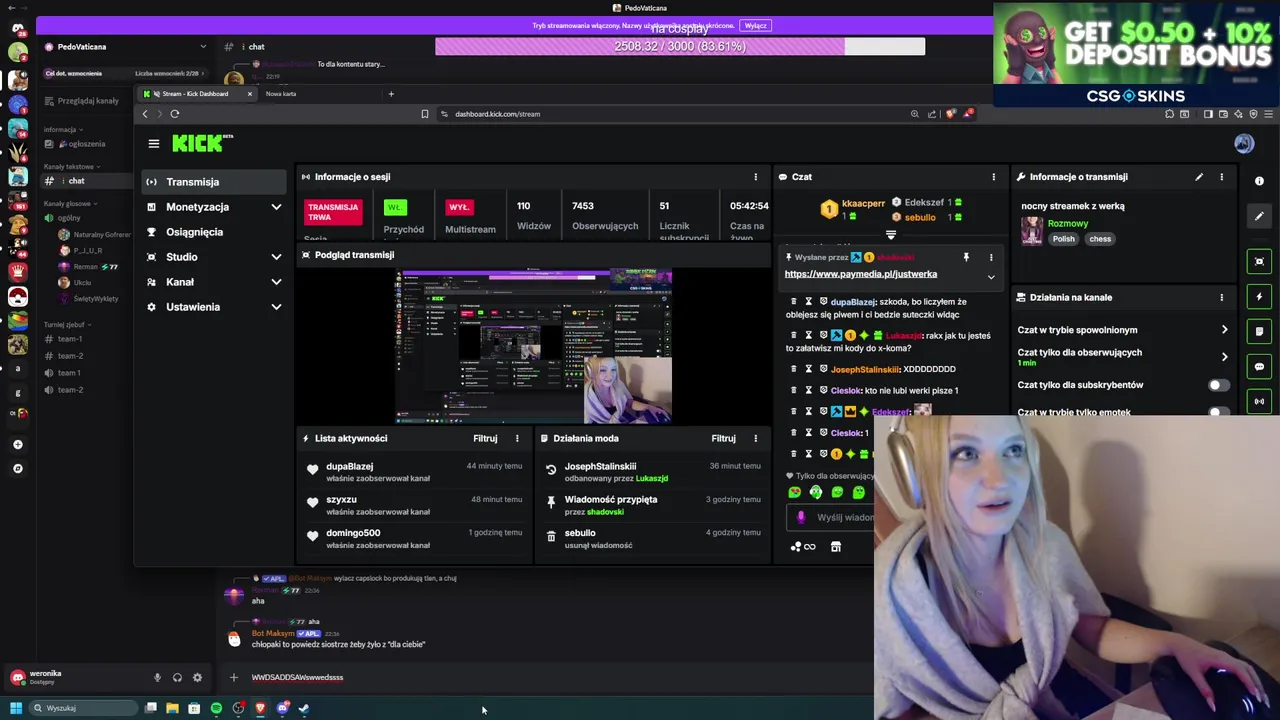Add attachment with Discord plus button
The image size is (1280, 720).
(233, 678)
